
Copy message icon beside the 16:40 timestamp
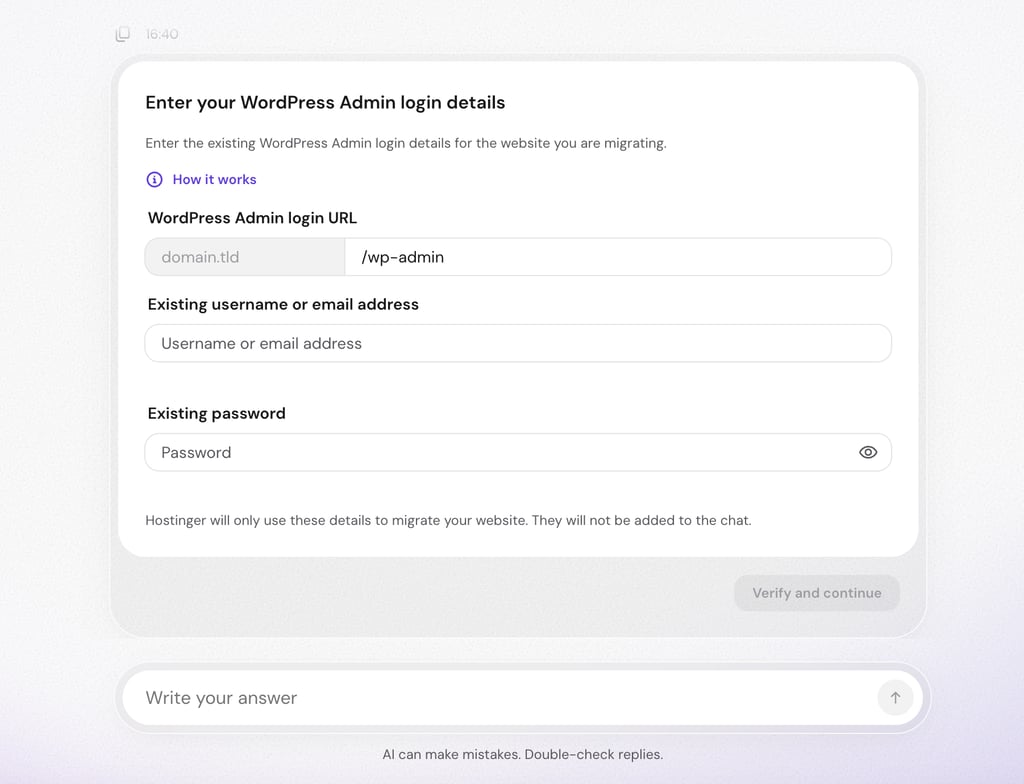(123, 34)
